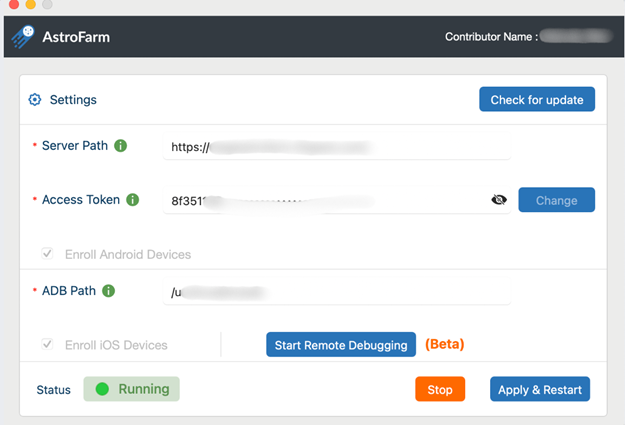Click the Access Token info icon
Viewport: 625px width, 425px height.
133,200
